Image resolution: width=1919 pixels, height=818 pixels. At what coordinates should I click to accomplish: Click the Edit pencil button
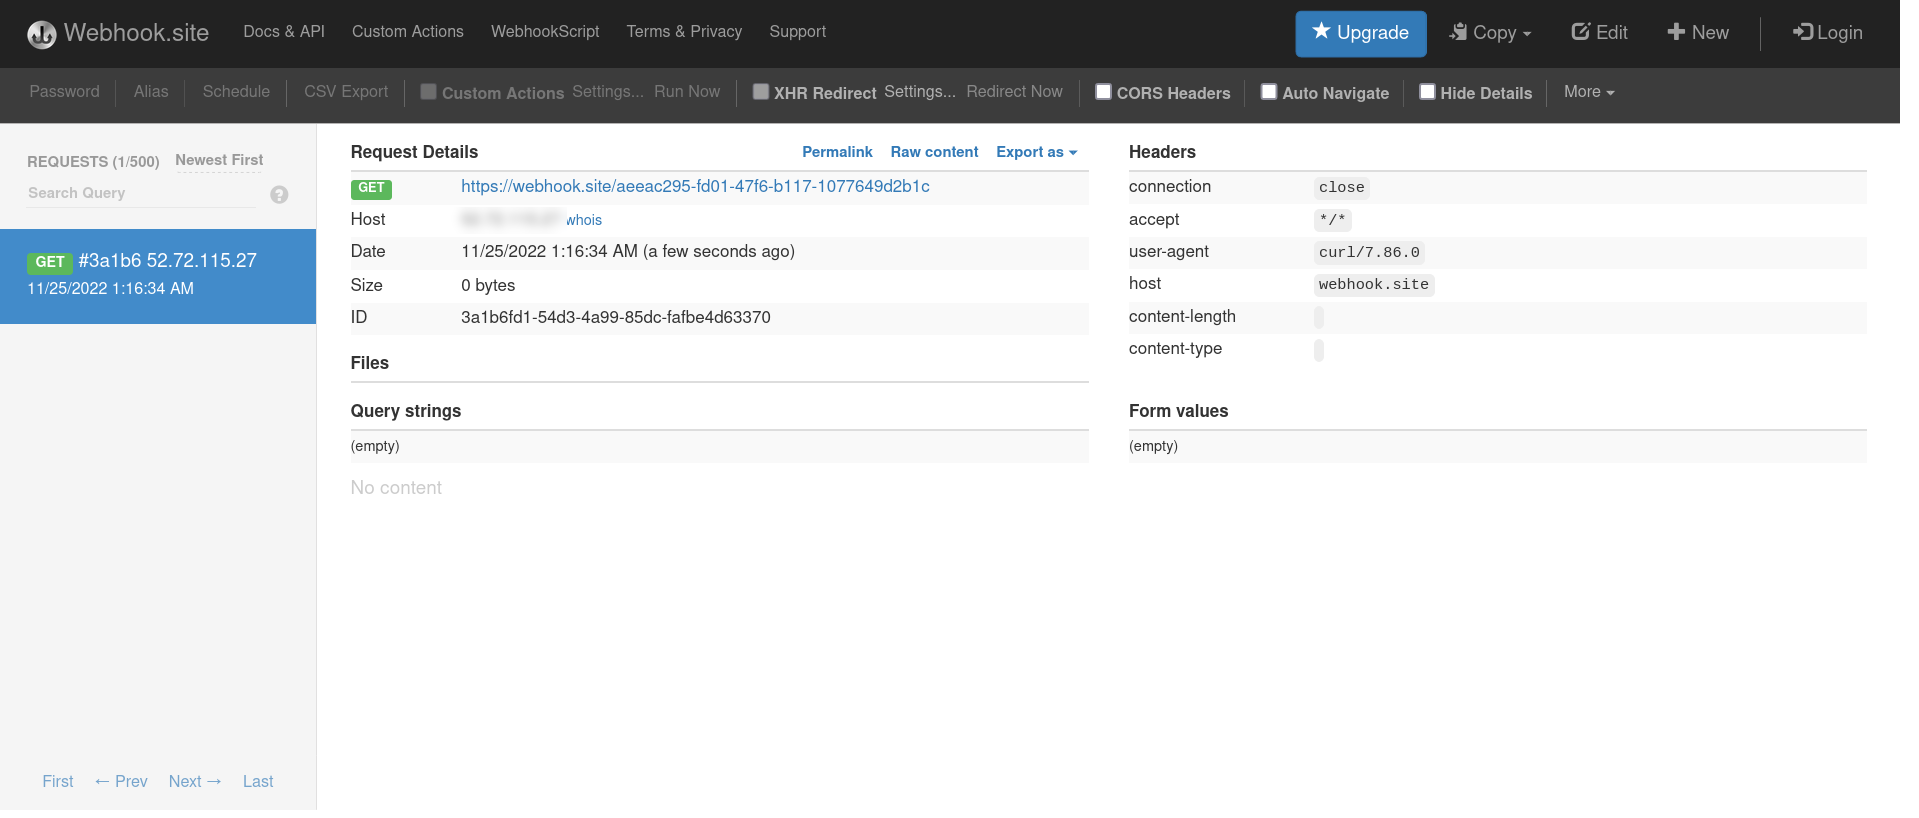[x=1599, y=32]
